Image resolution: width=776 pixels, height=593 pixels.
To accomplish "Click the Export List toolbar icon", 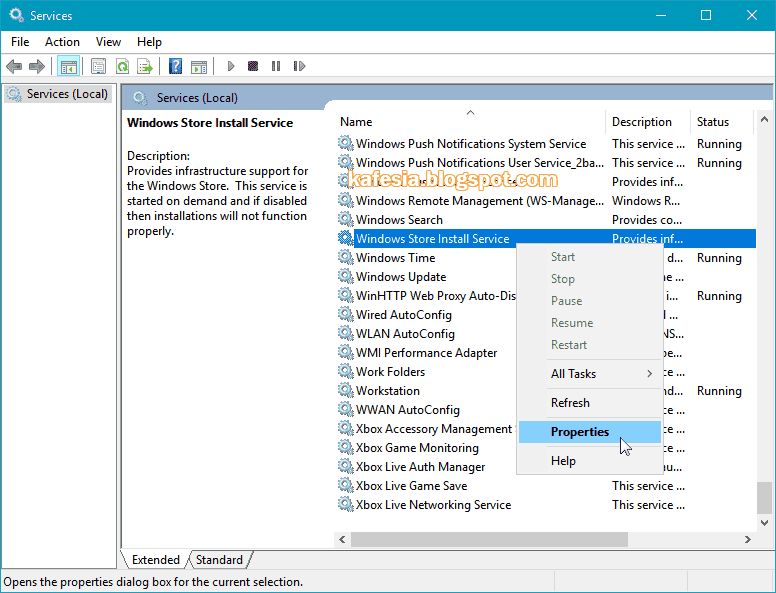I will [146, 66].
